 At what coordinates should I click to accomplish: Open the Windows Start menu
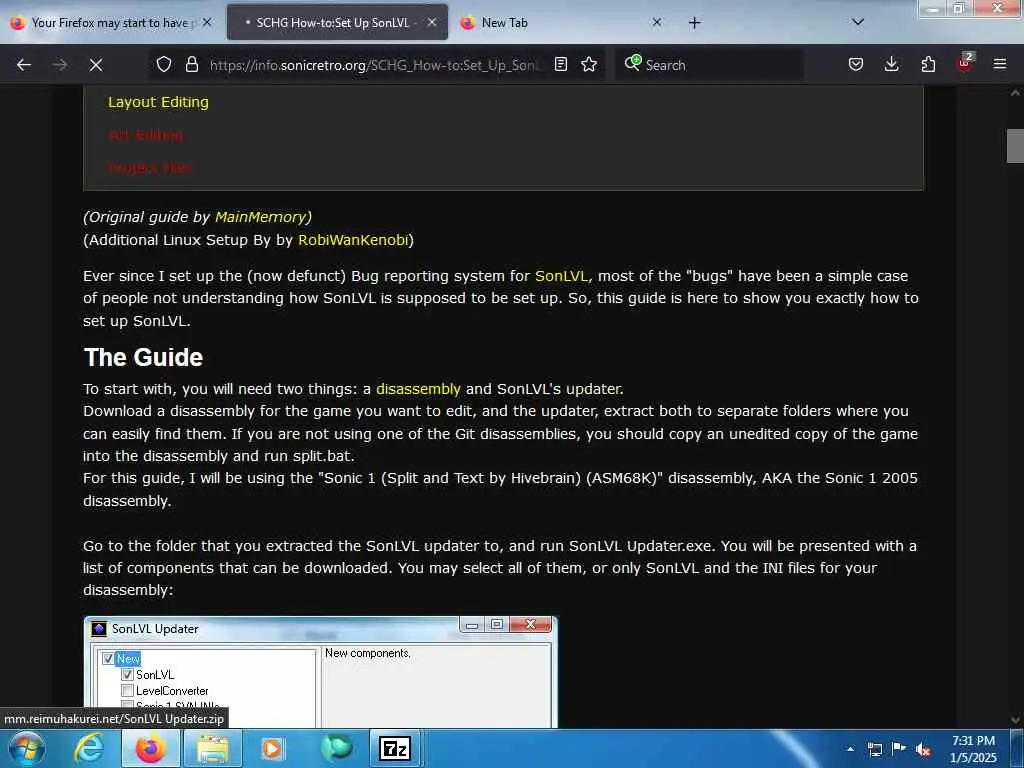click(26, 748)
